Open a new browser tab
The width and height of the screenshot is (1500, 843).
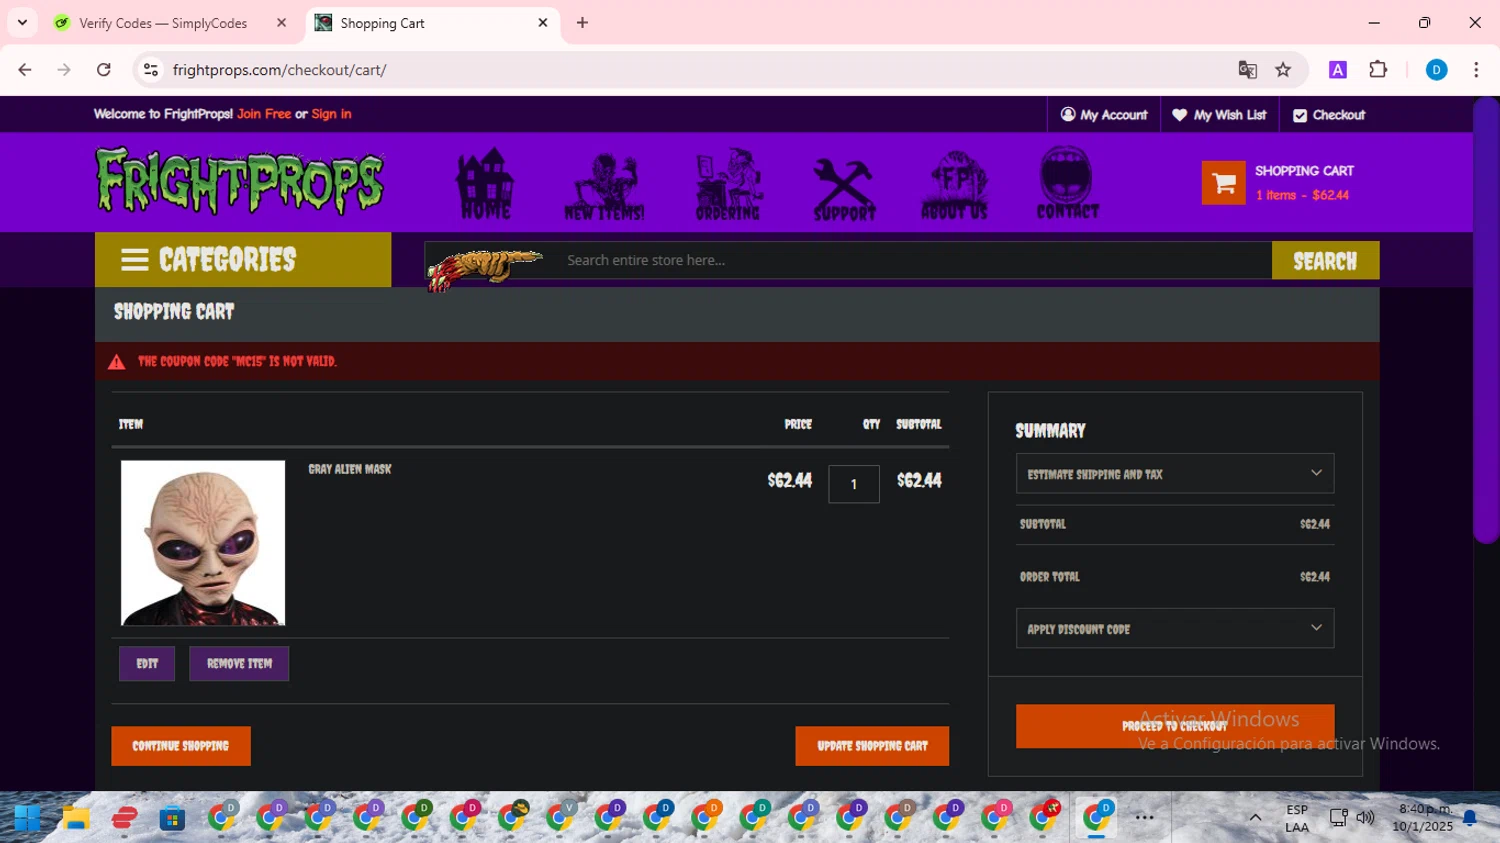(582, 23)
